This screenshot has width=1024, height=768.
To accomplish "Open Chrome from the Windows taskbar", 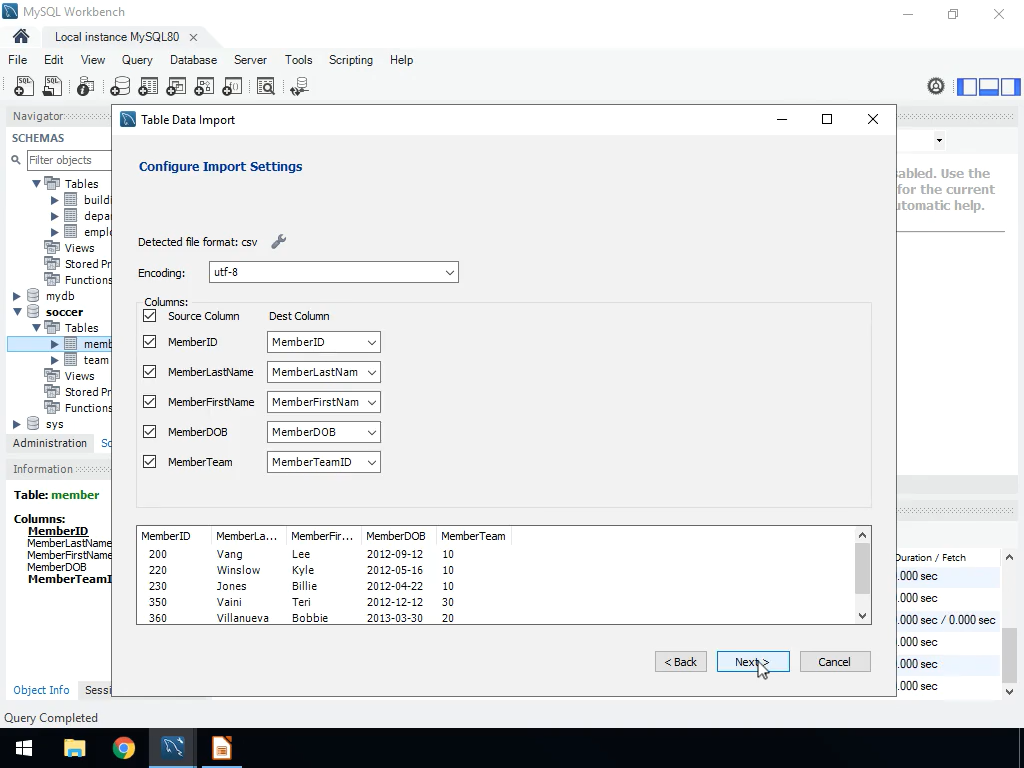I will click(124, 748).
